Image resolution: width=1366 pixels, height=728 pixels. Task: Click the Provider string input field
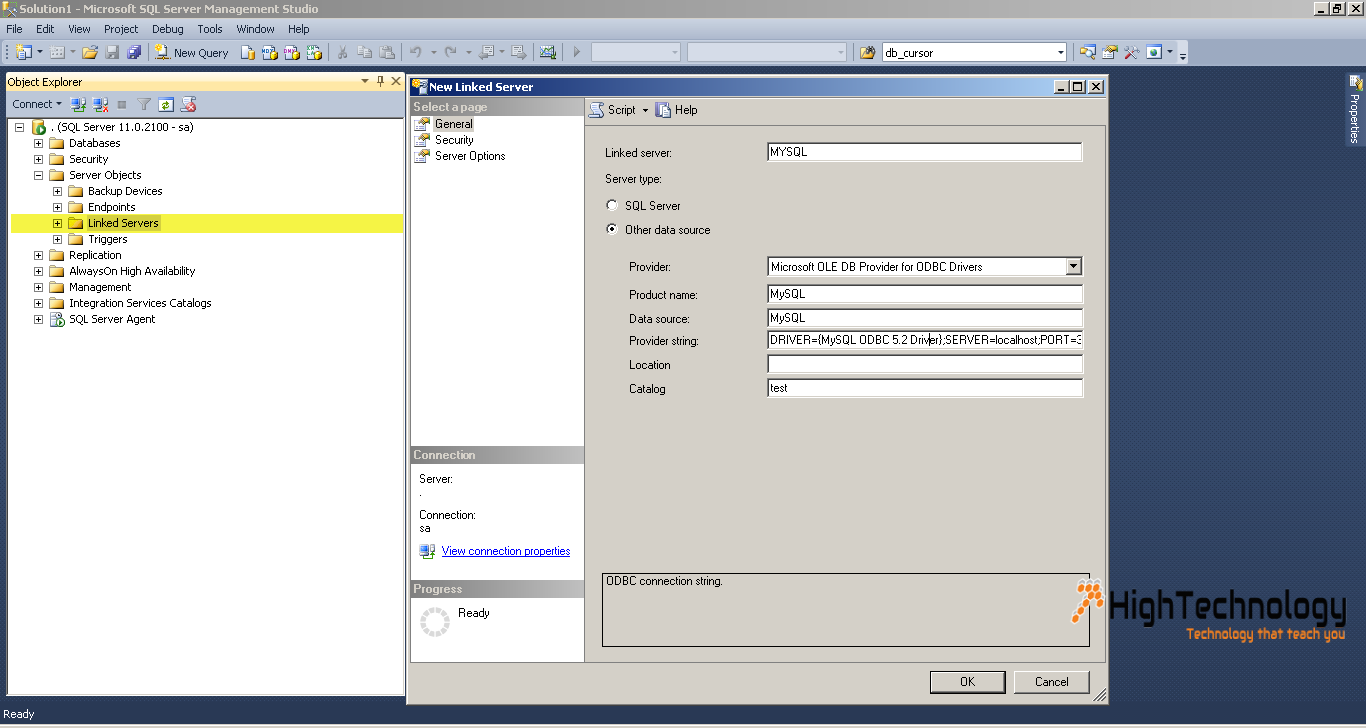click(924, 340)
